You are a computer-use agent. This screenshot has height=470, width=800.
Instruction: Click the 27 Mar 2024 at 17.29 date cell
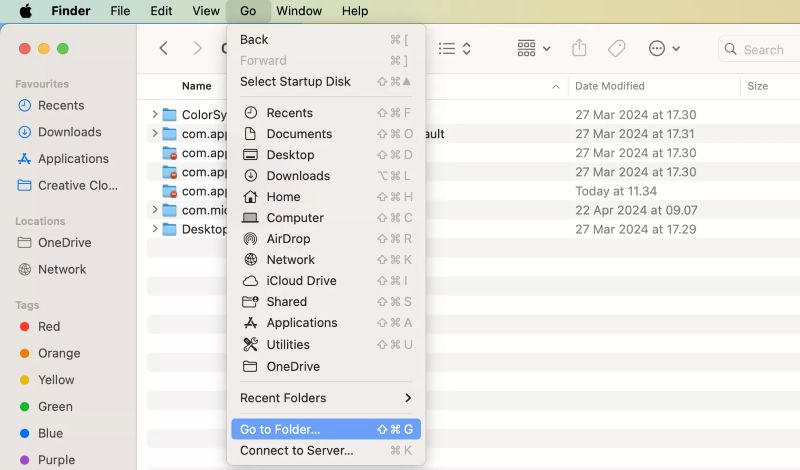(636, 229)
